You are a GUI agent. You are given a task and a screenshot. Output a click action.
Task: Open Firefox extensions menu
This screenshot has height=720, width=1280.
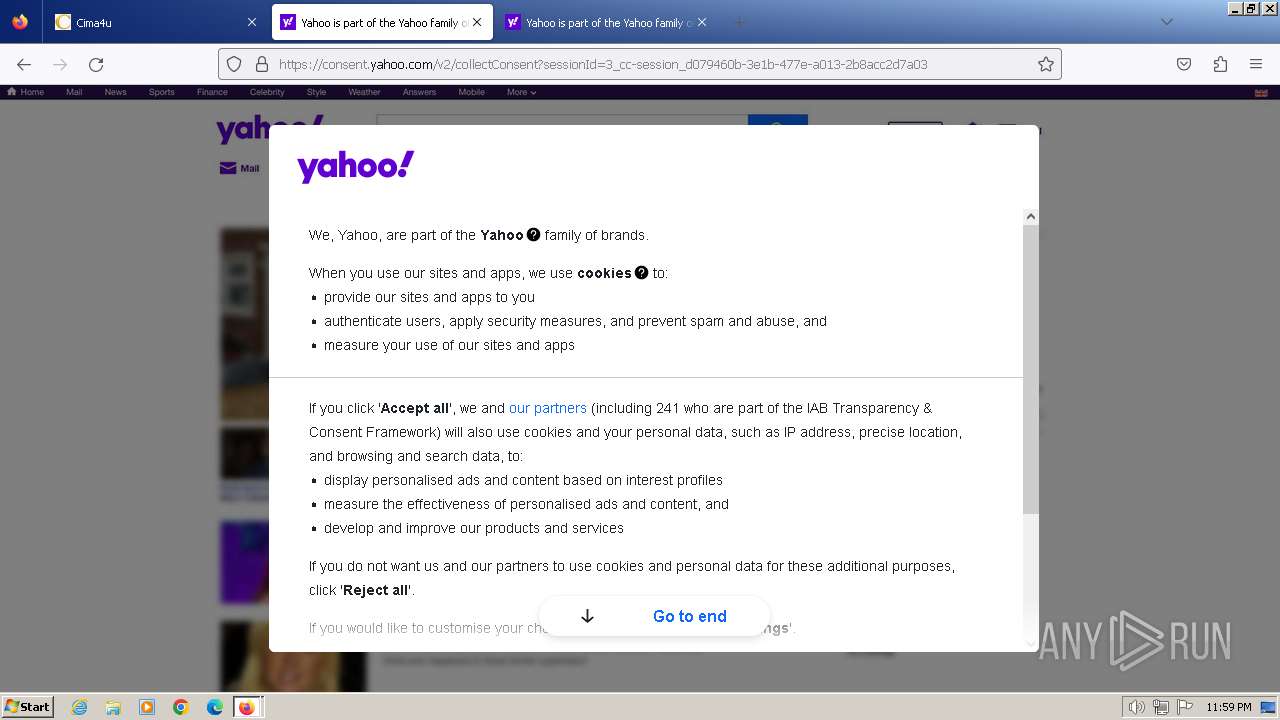click(x=1220, y=64)
